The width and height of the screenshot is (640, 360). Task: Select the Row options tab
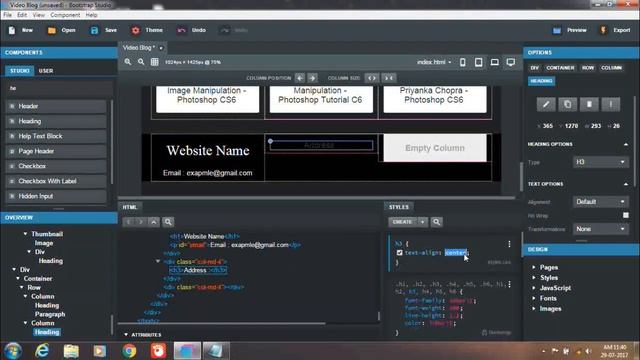(588, 68)
